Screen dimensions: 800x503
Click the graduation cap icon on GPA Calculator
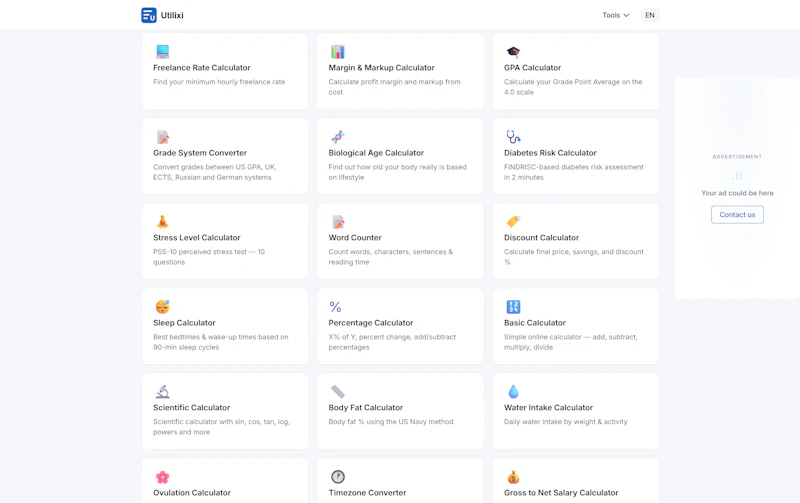pos(513,52)
